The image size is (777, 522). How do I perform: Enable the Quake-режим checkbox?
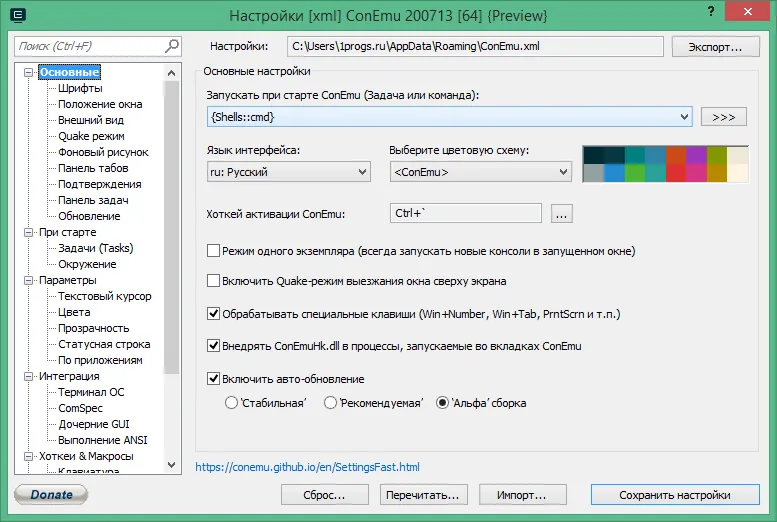coord(213,281)
